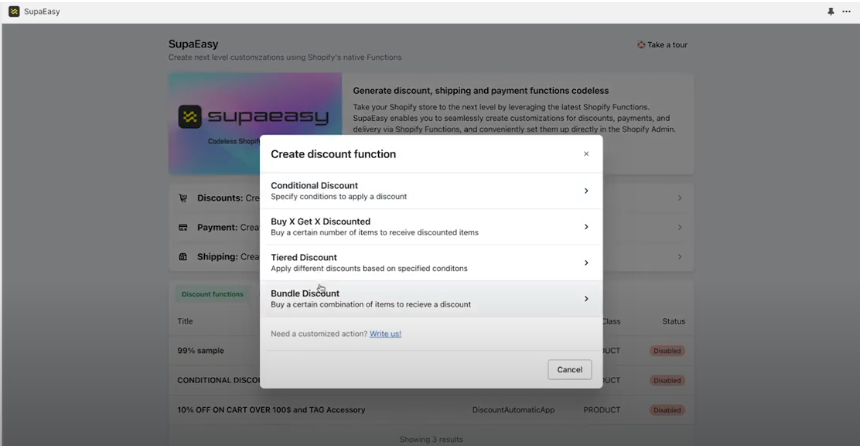Image resolution: width=860 pixels, height=446 pixels.
Task: Click the Status column header
Action: [x=674, y=321]
